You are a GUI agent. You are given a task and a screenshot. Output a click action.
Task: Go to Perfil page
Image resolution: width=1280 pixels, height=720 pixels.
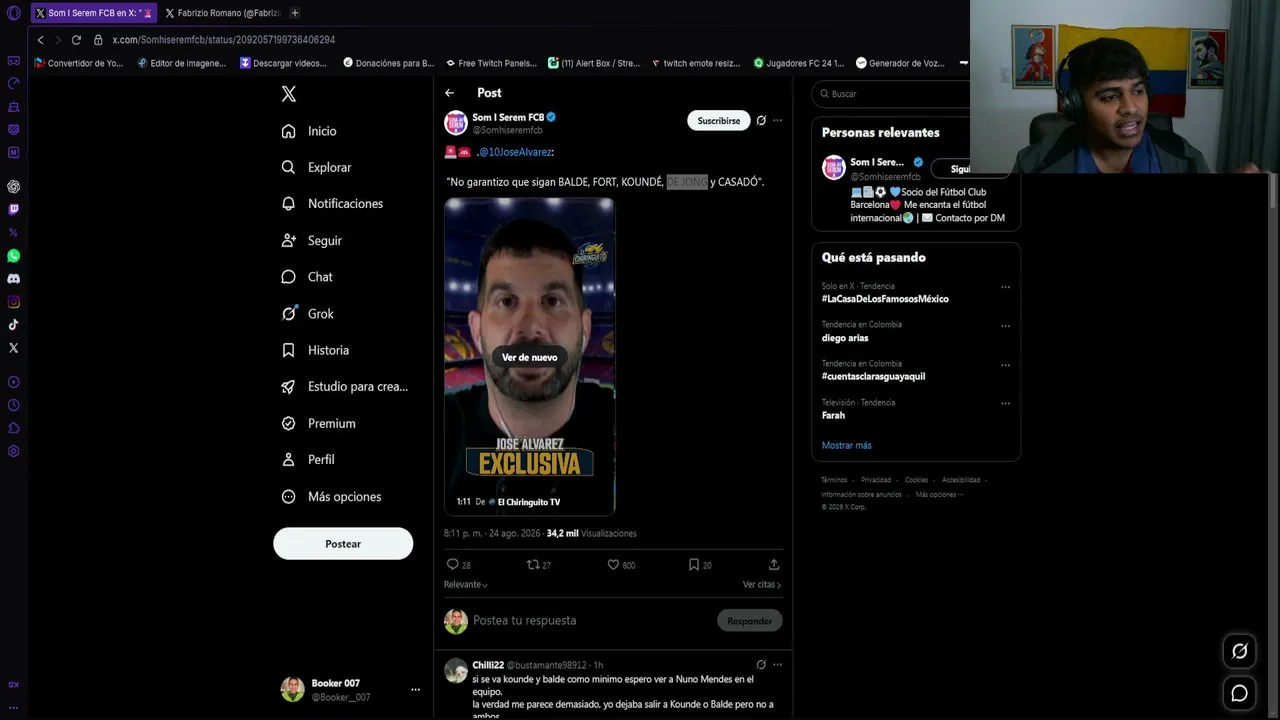coord(308,459)
